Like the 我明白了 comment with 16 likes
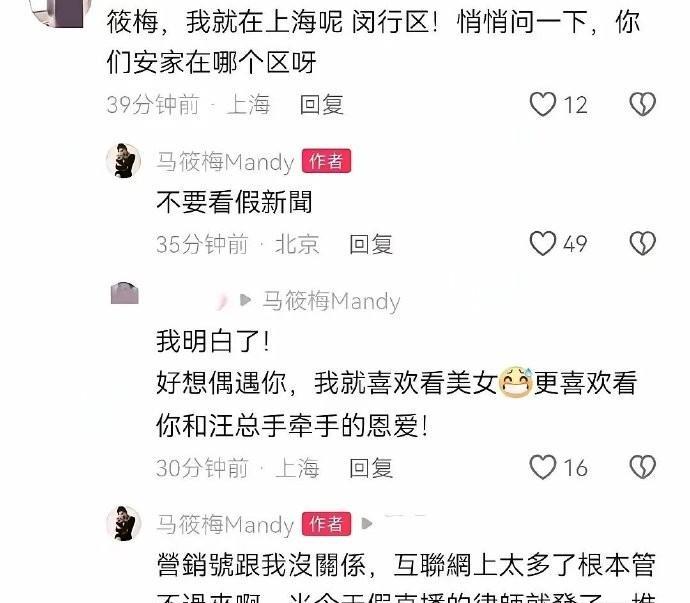Screen dimensions: 690x603 click(x=543, y=467)
